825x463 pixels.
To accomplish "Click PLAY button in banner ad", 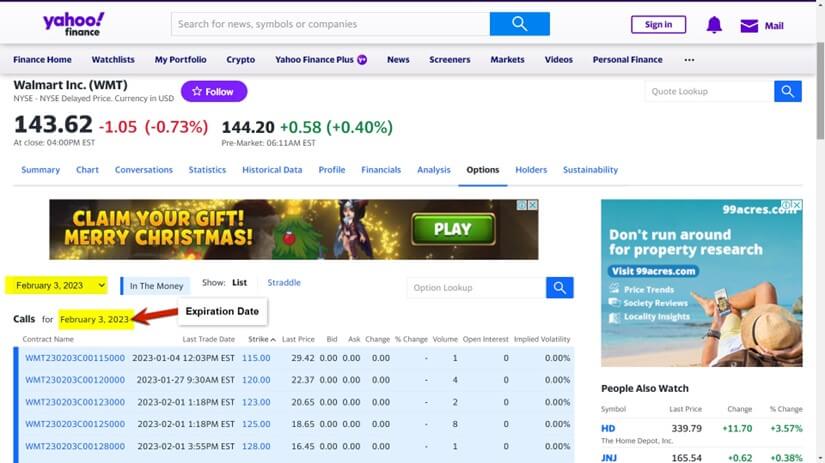I will pos(453,229).
